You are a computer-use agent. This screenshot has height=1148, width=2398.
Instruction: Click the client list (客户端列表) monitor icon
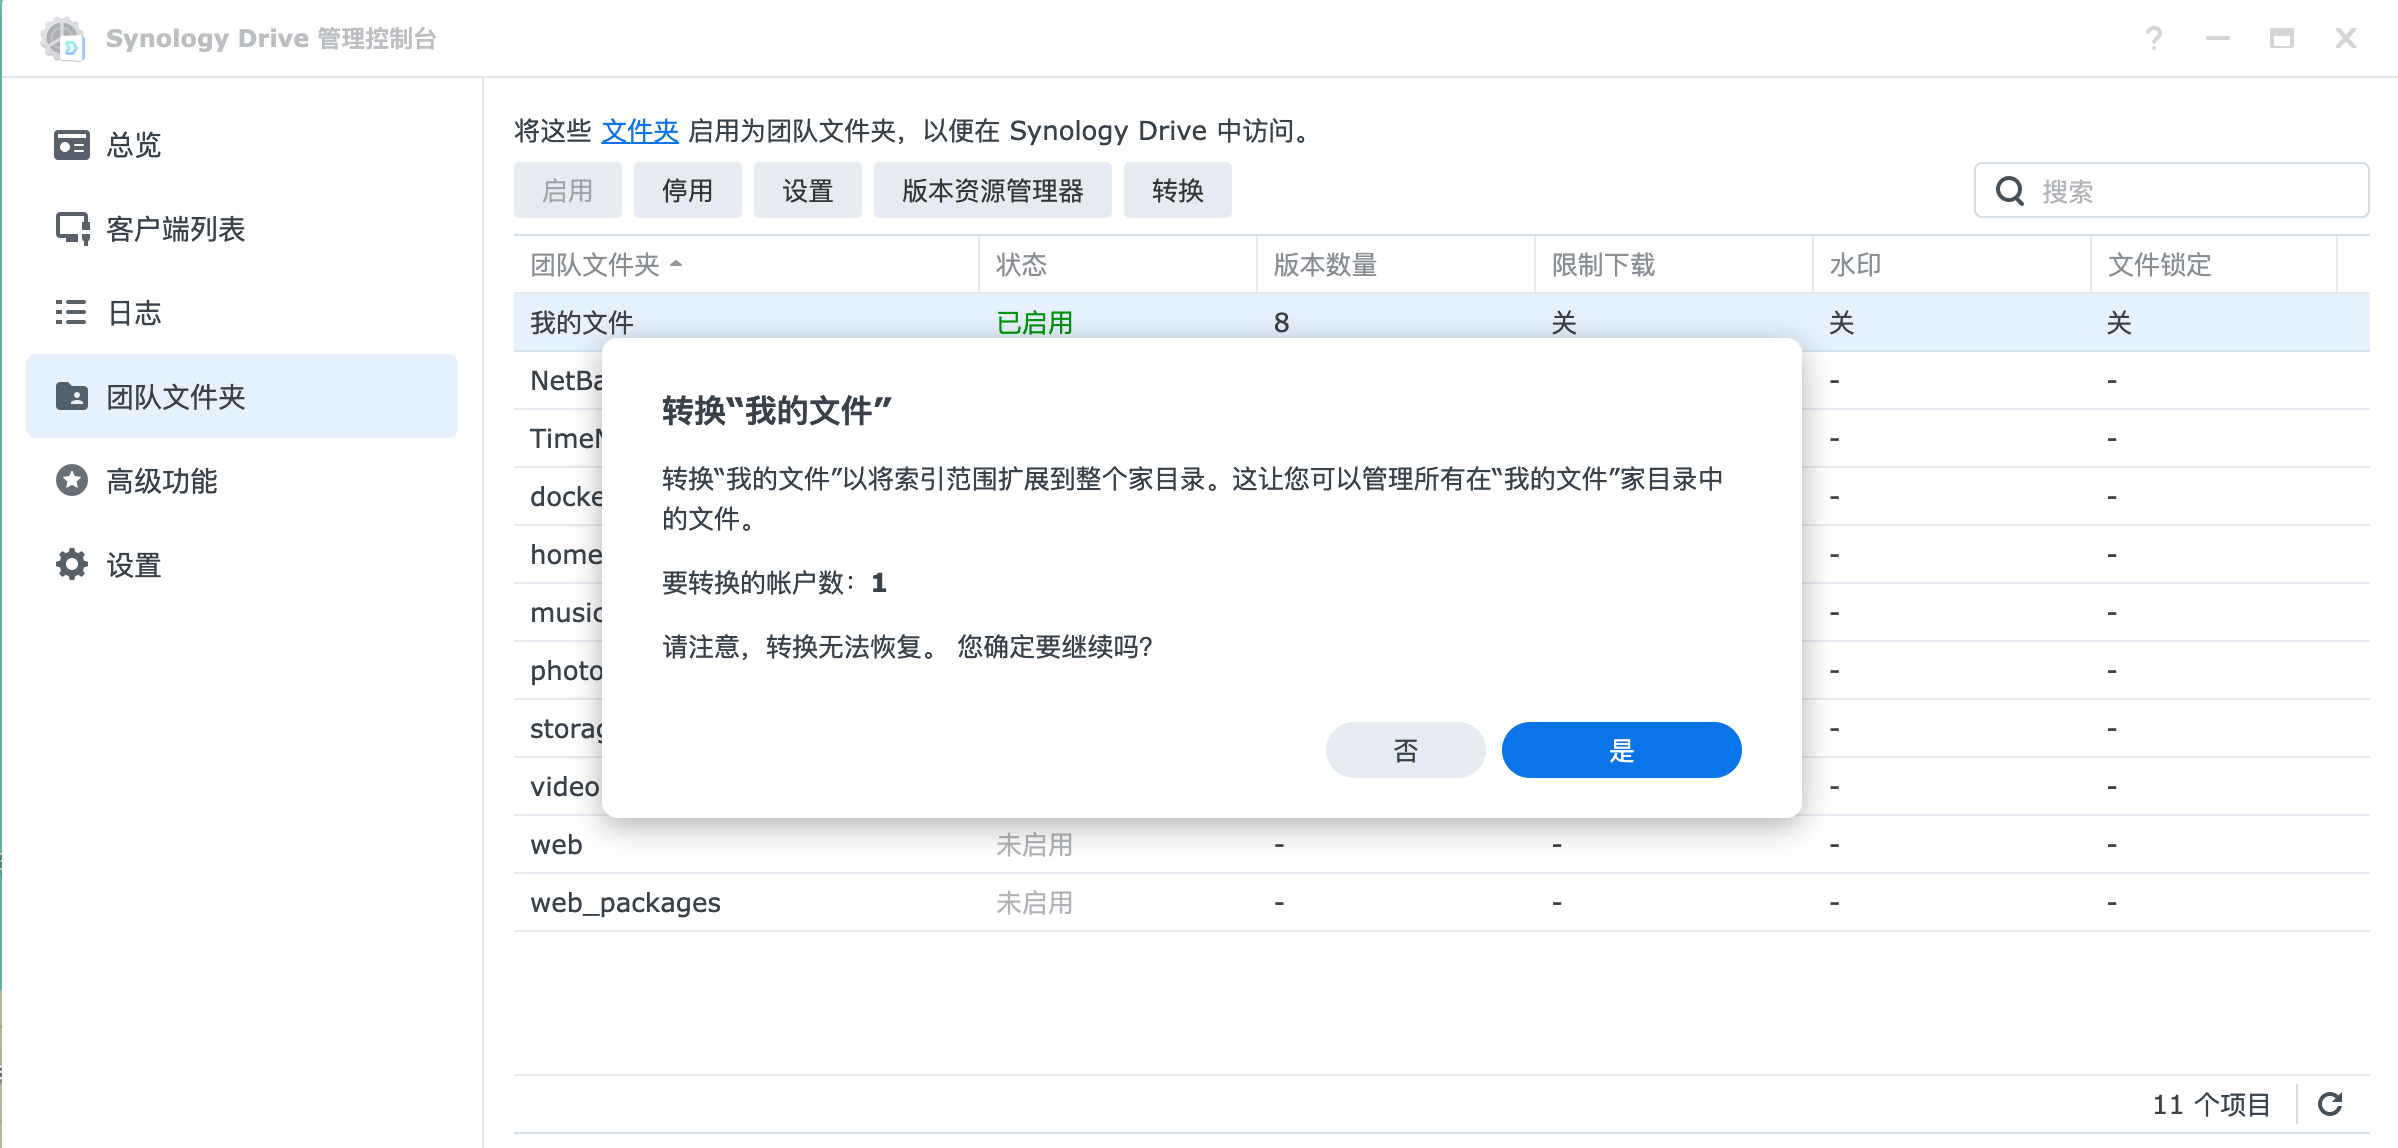tap(72, 229)
